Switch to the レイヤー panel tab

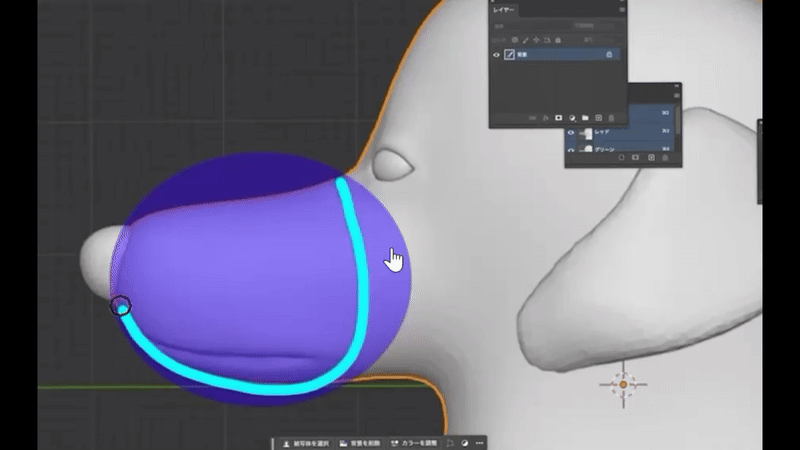click(505, 8)
